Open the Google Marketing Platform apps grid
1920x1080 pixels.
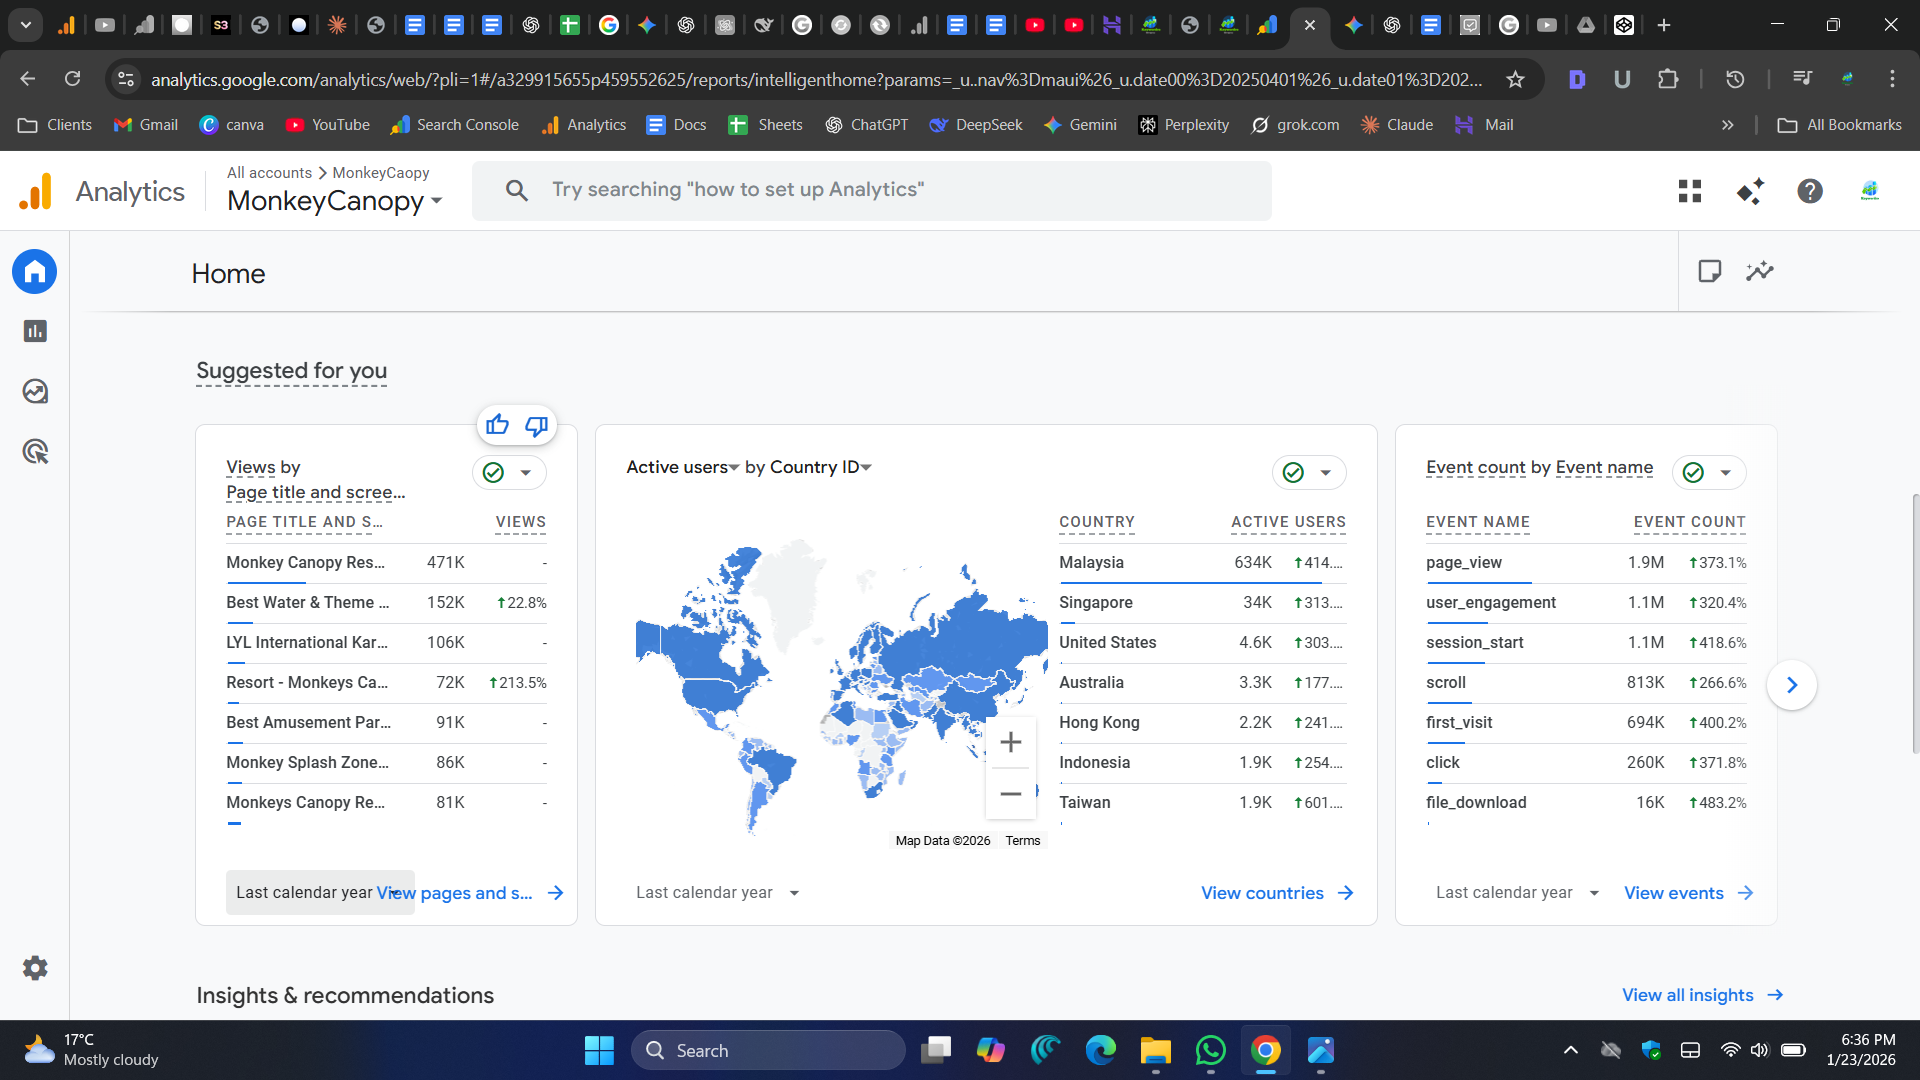click(x=1689, y=190)
